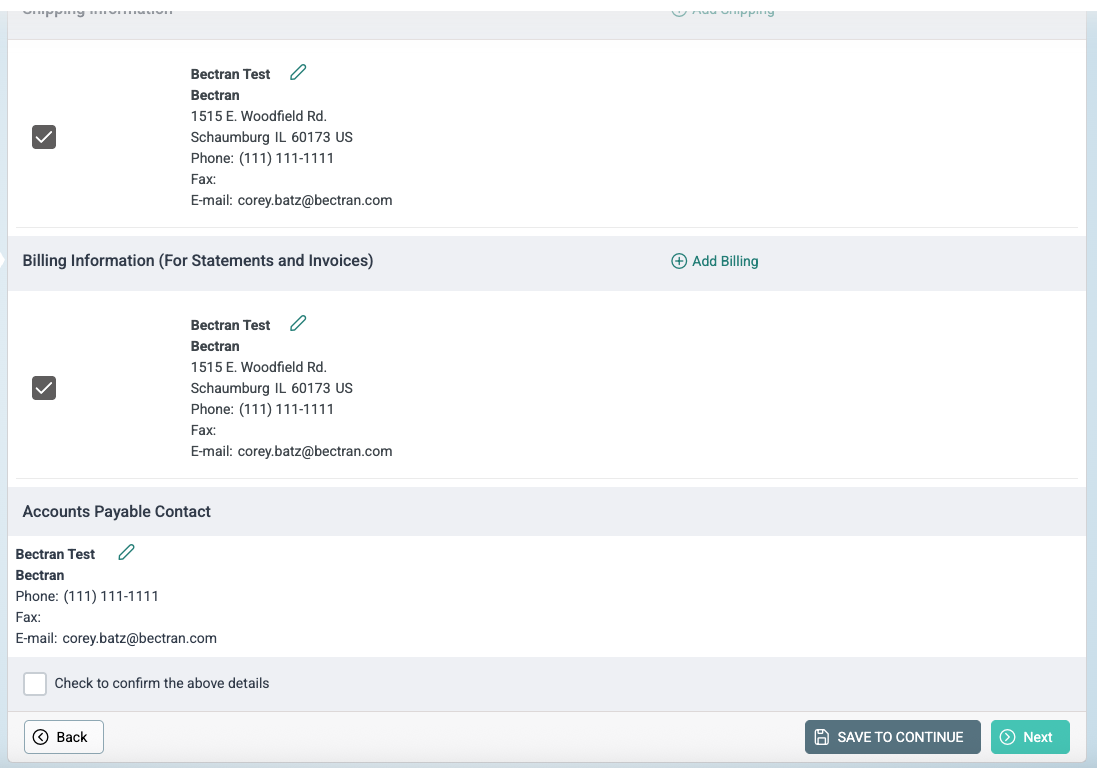The image size is (1097, 768).
Task: Click shipping street 1515 E. Woodfield Rd.
Action: coord(259,116)
